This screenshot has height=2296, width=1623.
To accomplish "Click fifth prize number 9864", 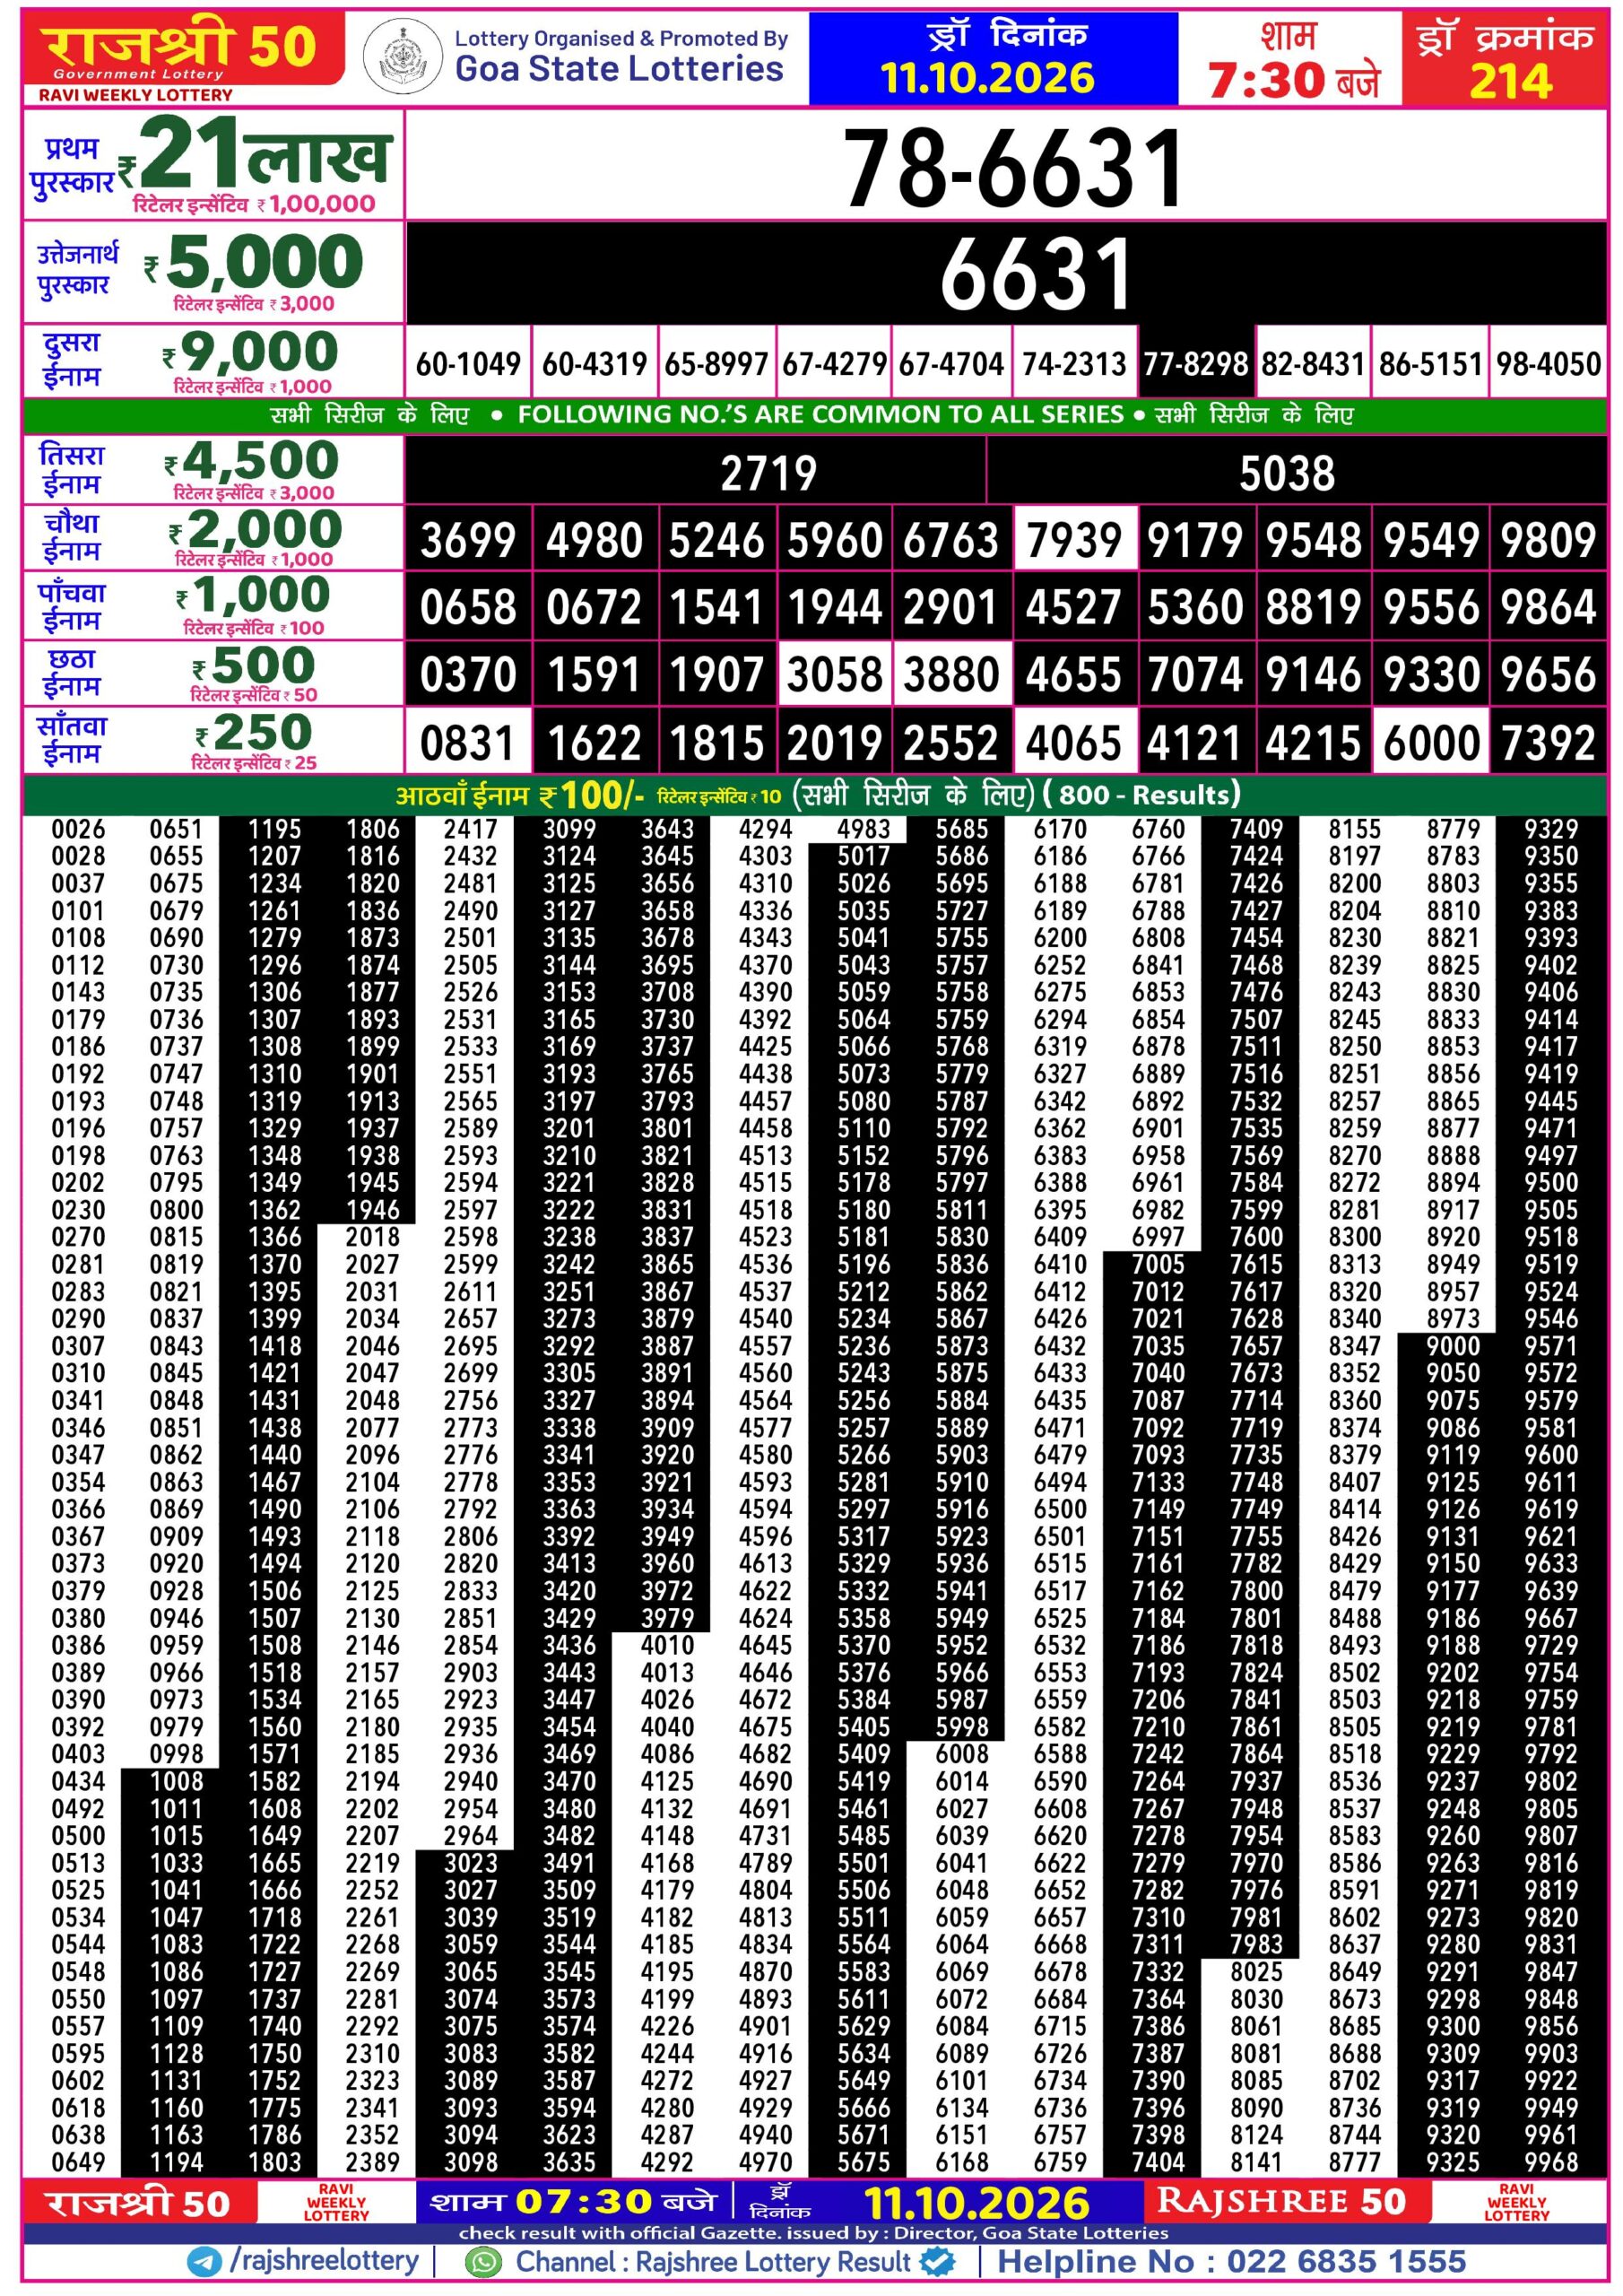I will pyautogui.click(x=1549, y=607).
